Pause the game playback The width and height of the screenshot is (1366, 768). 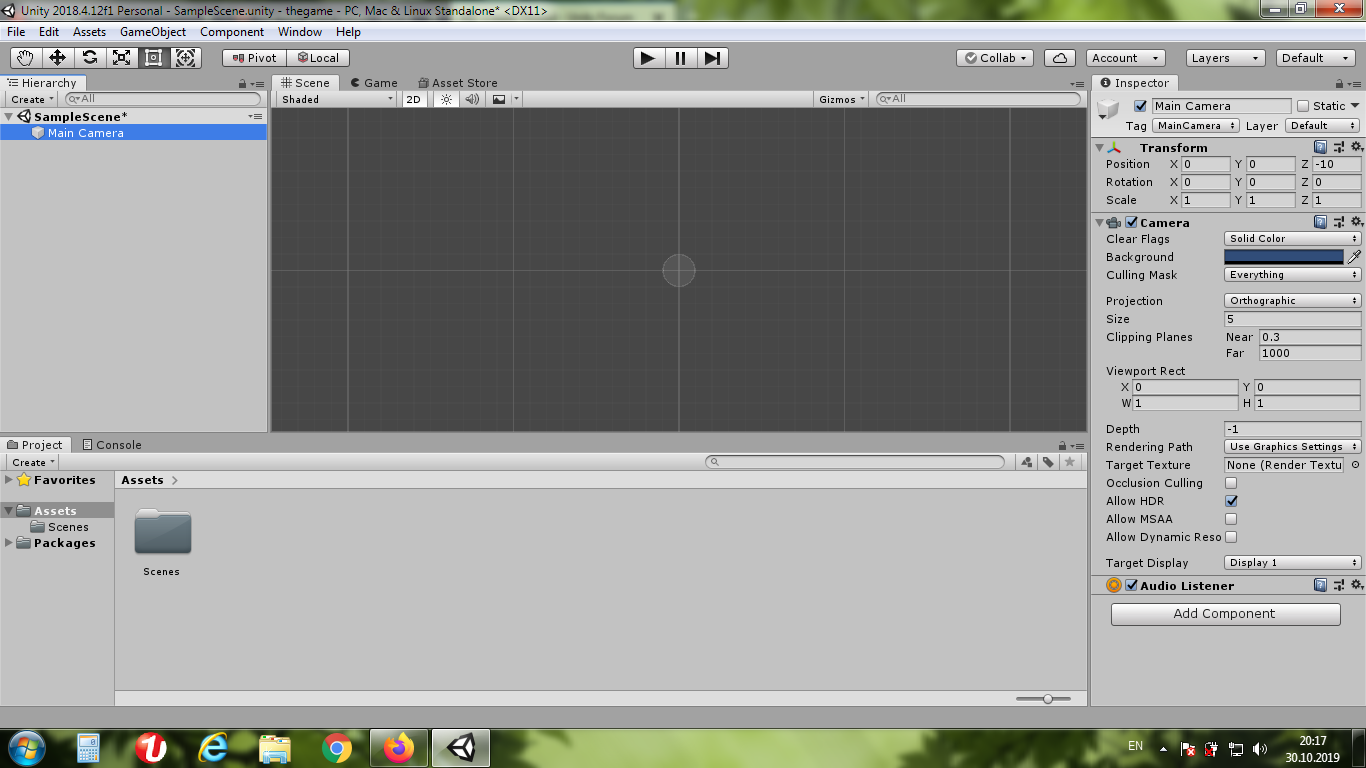pyautogui.click(x=680, y=58)
